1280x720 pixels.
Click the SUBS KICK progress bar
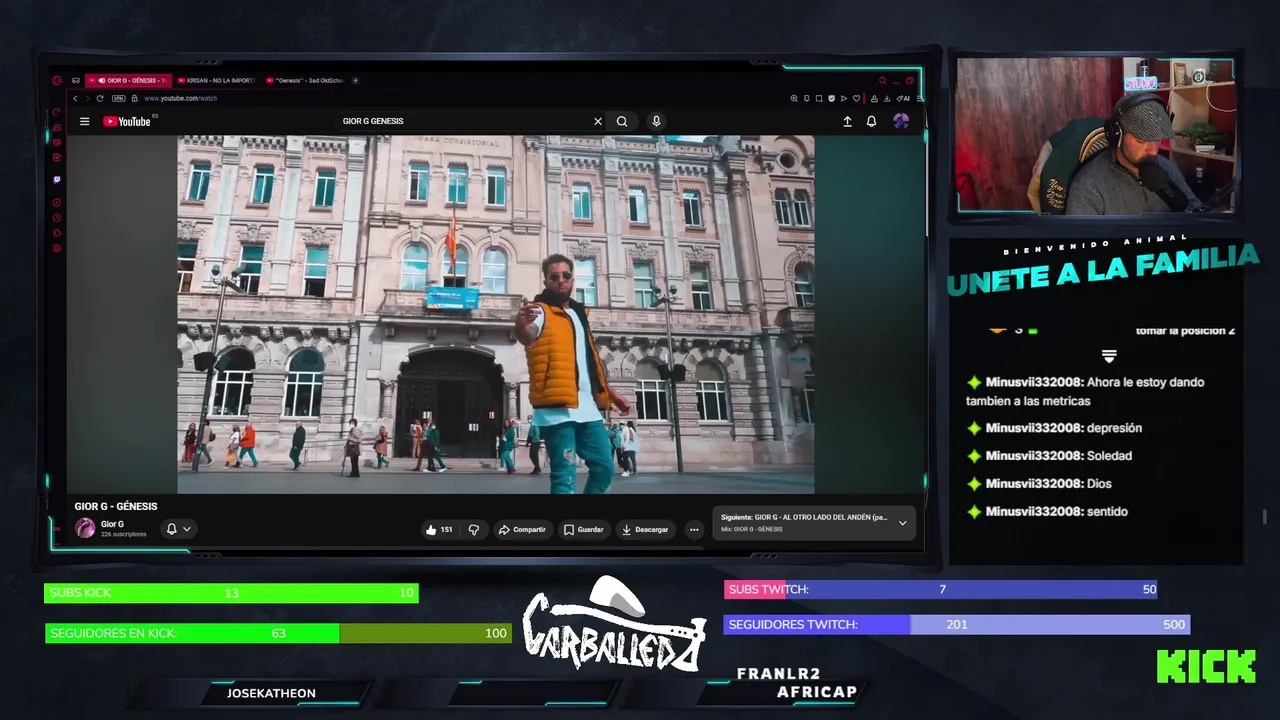pos(231,593)
